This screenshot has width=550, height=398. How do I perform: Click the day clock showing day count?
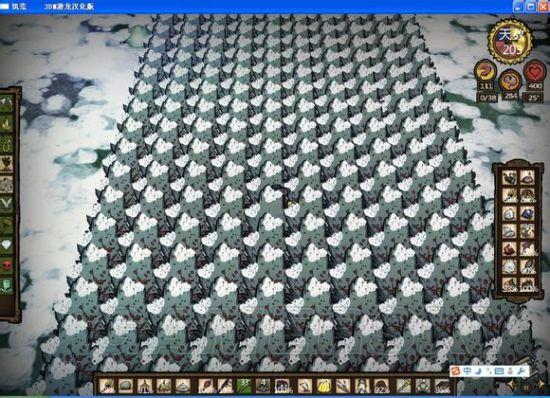(510, 41)
